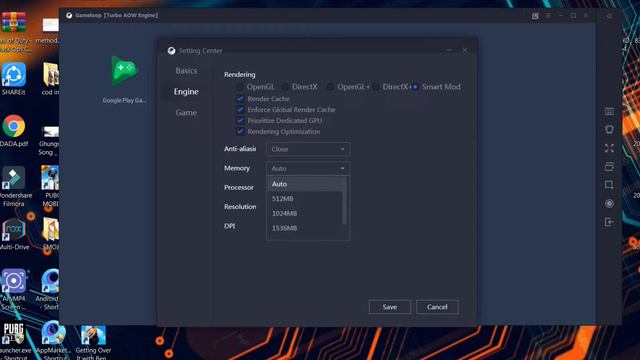The width and height of the screenshot is (640, 360).
Task: Click the Setting Center logo icon
Action: [x=171, y=51]
